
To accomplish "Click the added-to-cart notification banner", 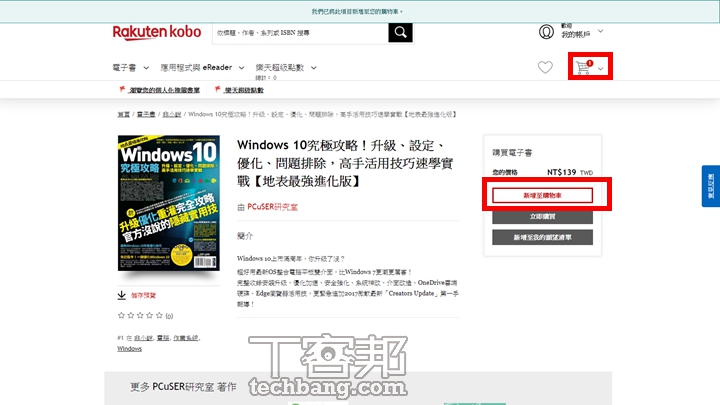I will coord(360,11).
